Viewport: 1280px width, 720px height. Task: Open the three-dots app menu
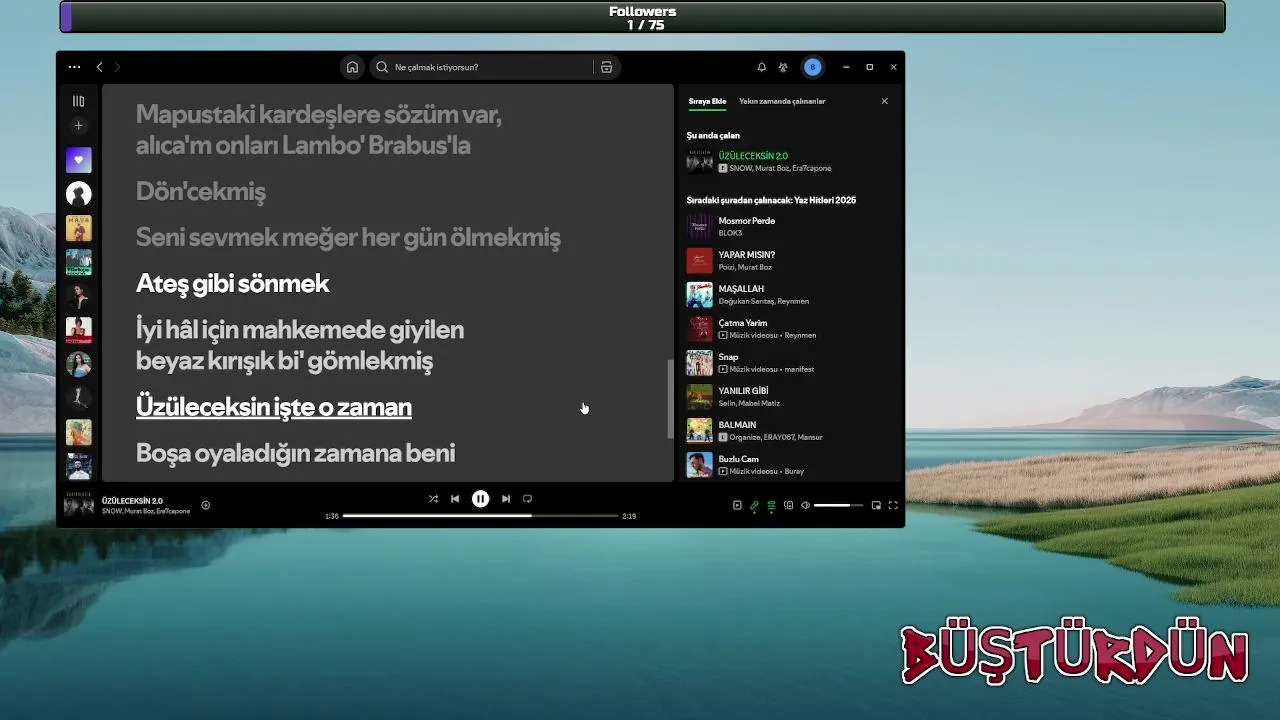74,67
